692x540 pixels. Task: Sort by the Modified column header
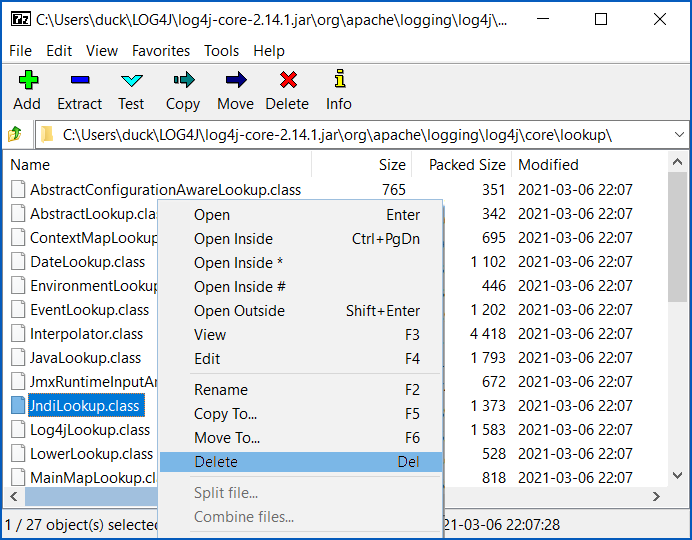pyautogui.click(x=590, y=165)
